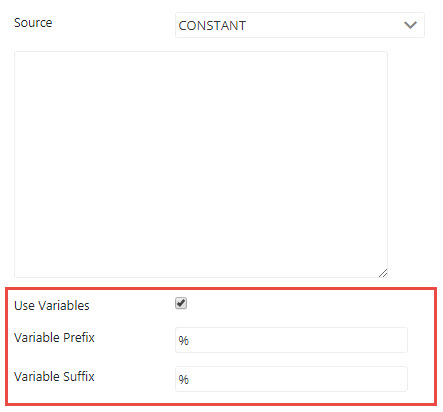Focus the Variable Suffix input field
The image size is (443, 412).
(x=291, y=379)
